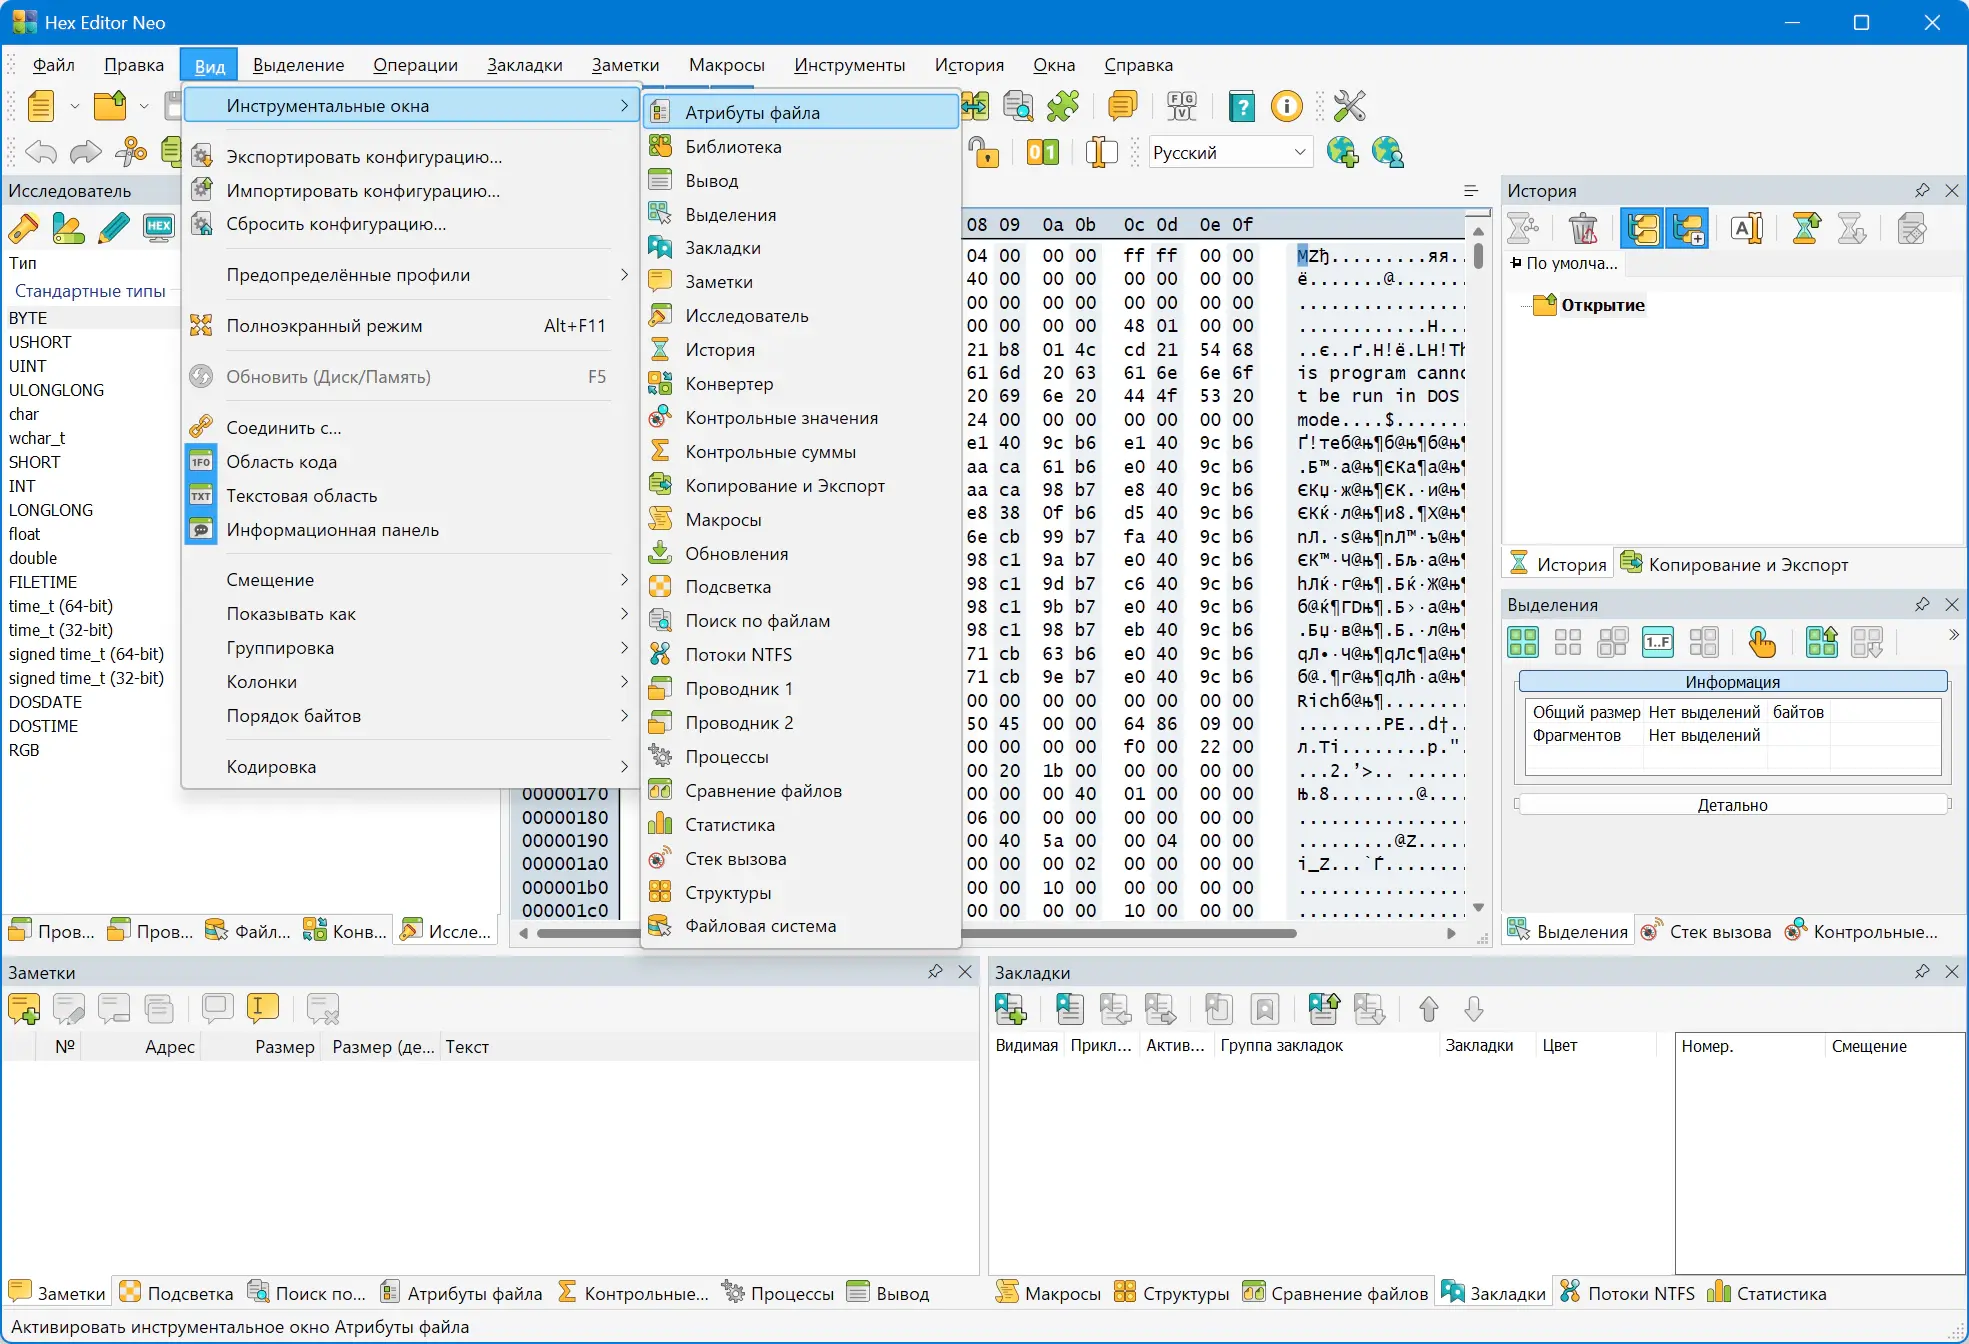Screen dimensions: 1969x1344
Task: Switch to the Копирование и Экспорт tab
Action: pos(1735,565)
